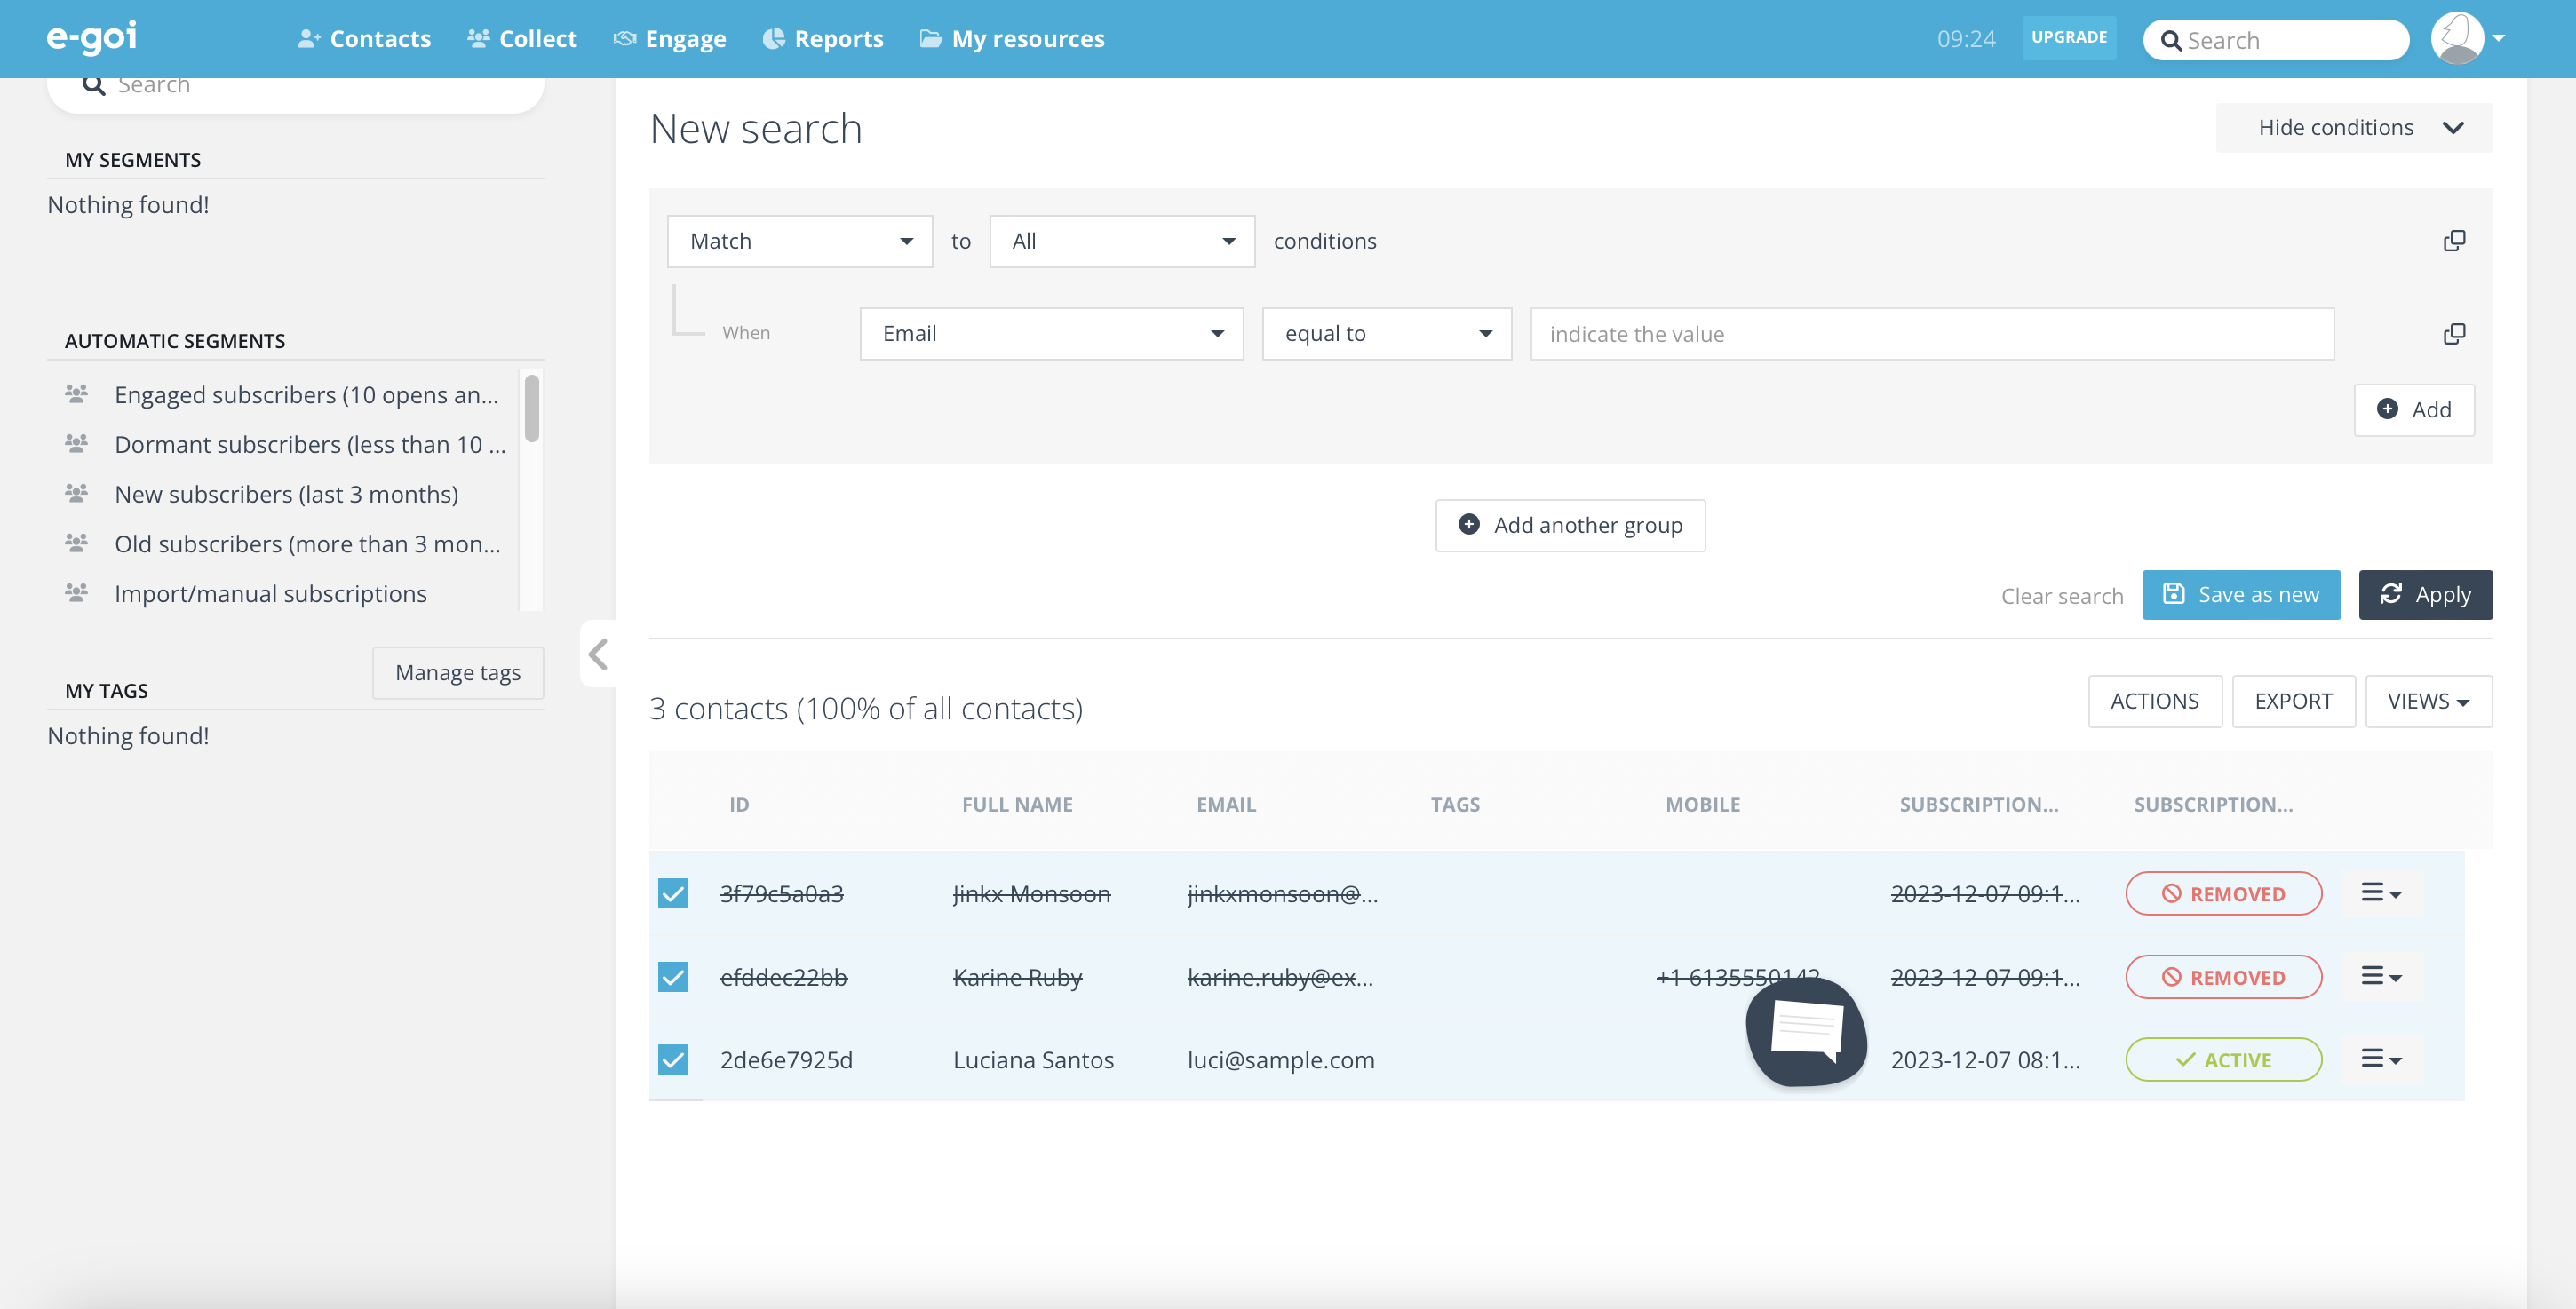This screenshot has height=1309, width=2576.
Task: Click the user avatar icon
Action: (x=2457, y=38)
